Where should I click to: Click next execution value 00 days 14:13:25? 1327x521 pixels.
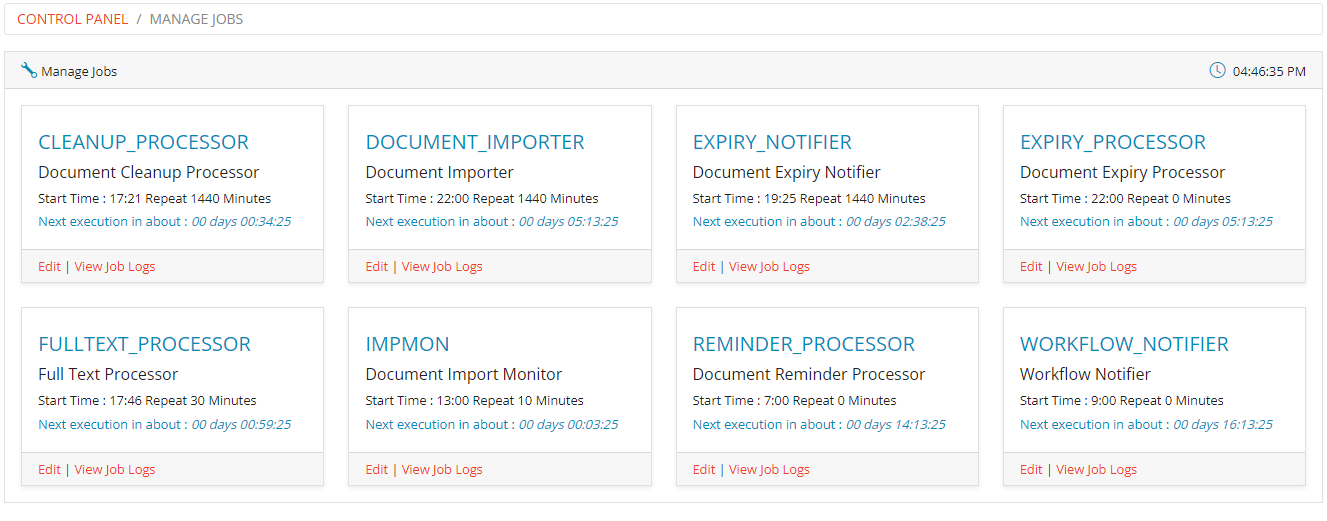tap(896, 424)
